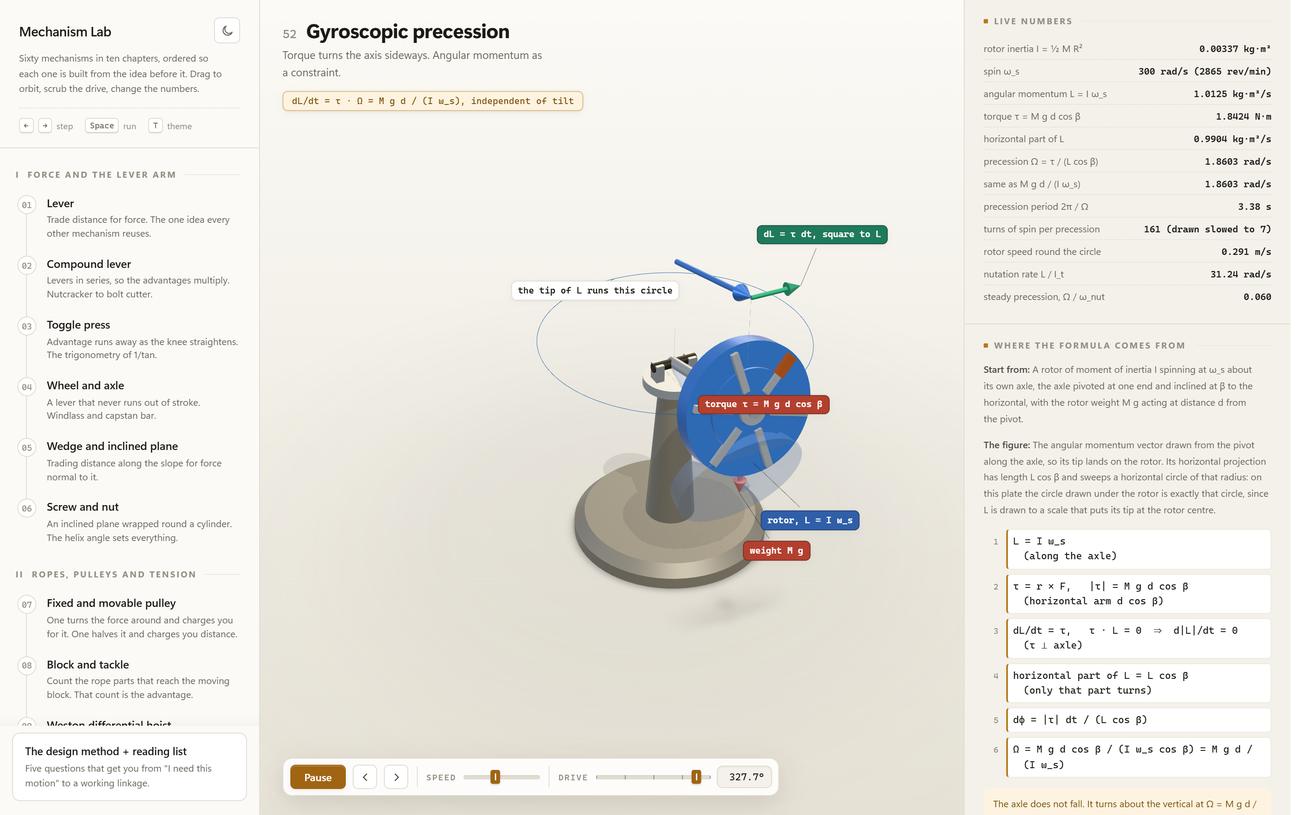Click the 'WHERE THE FORMULA COMES FROM' heading
The height and width of the screenshot is (815, 1300).
pyautogui.click(x=1089, y=346)
